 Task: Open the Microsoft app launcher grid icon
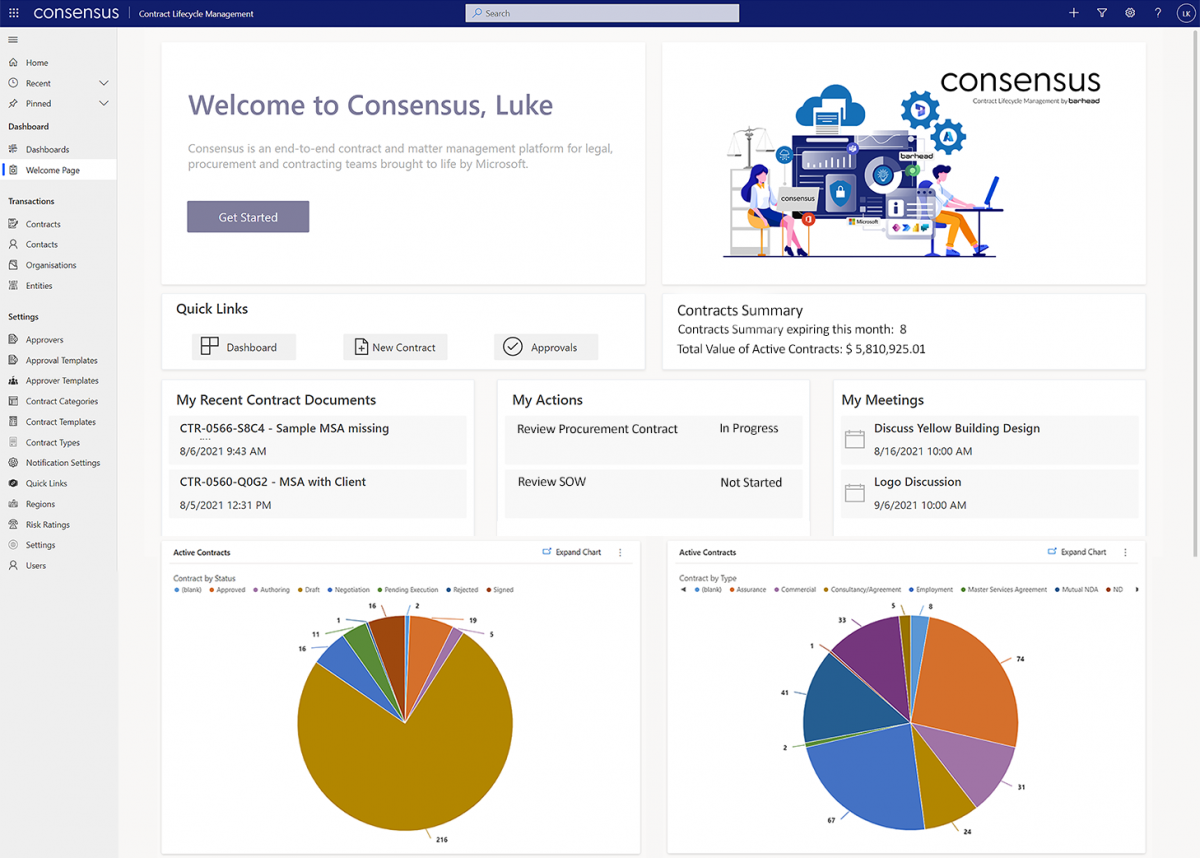[12, 13]
